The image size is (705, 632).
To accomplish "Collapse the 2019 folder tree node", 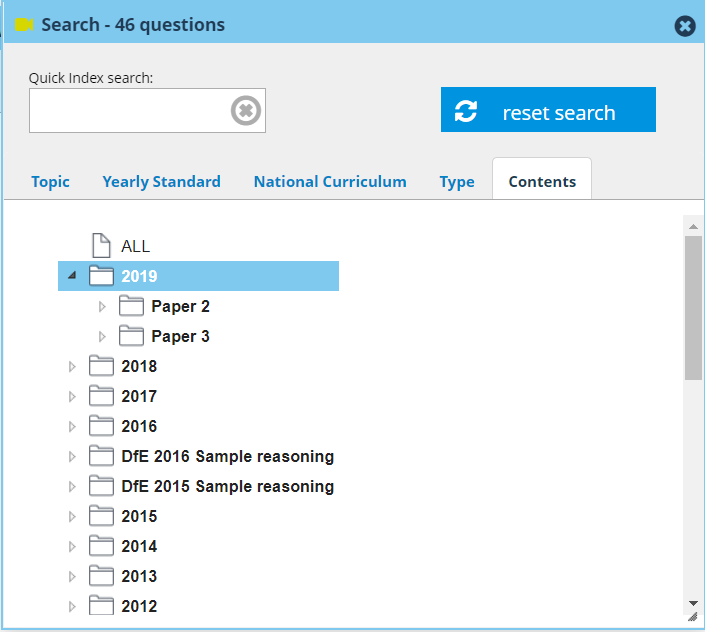I will click(x=71, y=276).
